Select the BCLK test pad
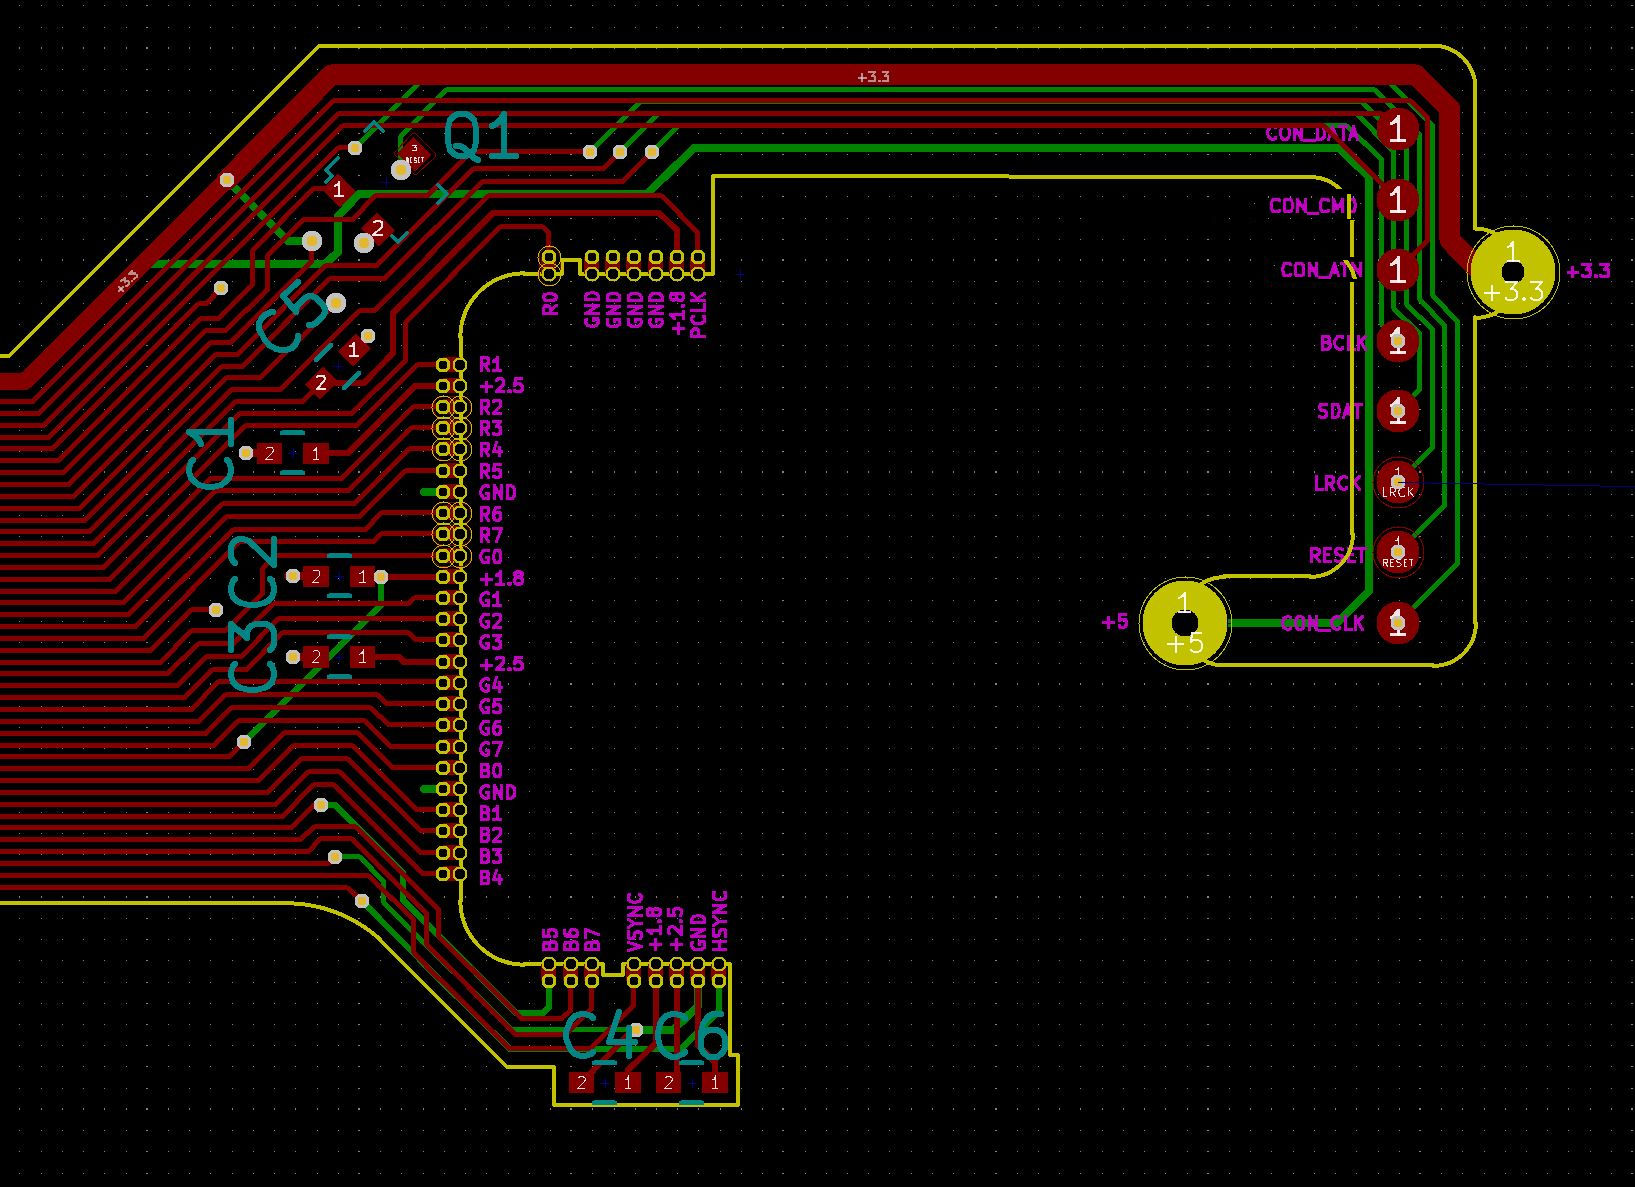 [1397, 342]
